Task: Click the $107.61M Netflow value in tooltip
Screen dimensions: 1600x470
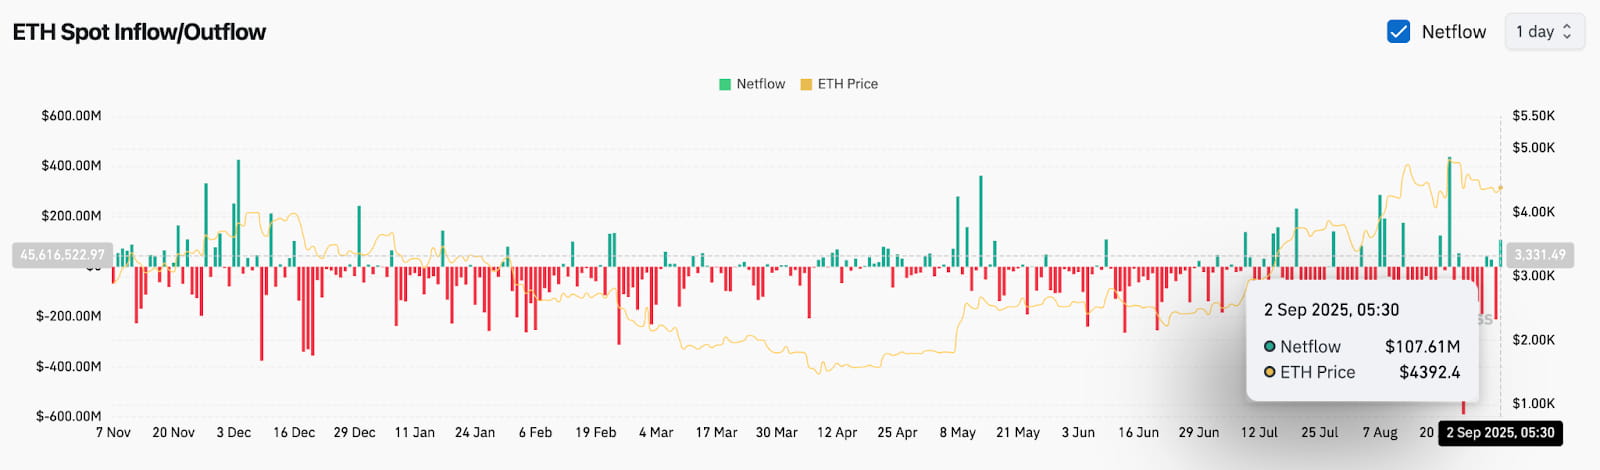Action: coord(1422,347)
